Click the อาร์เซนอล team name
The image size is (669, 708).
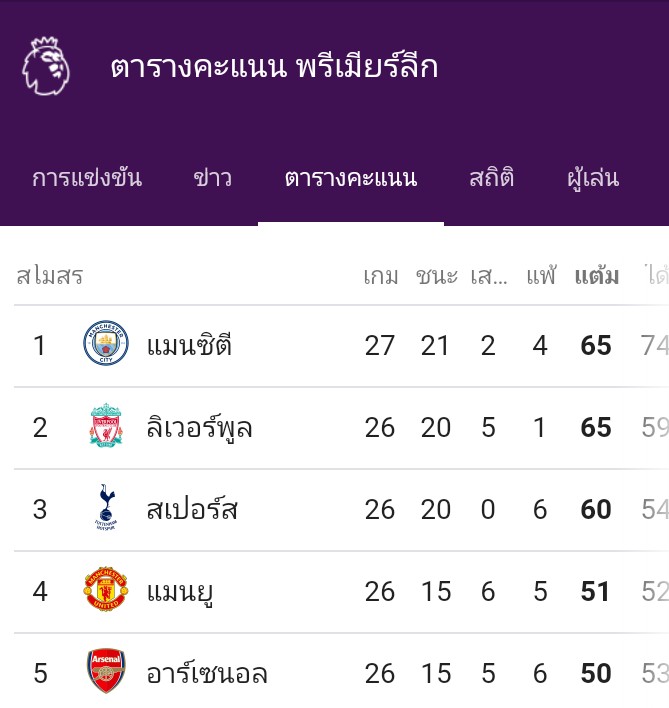pyautogui.click(x=207, y=673)
